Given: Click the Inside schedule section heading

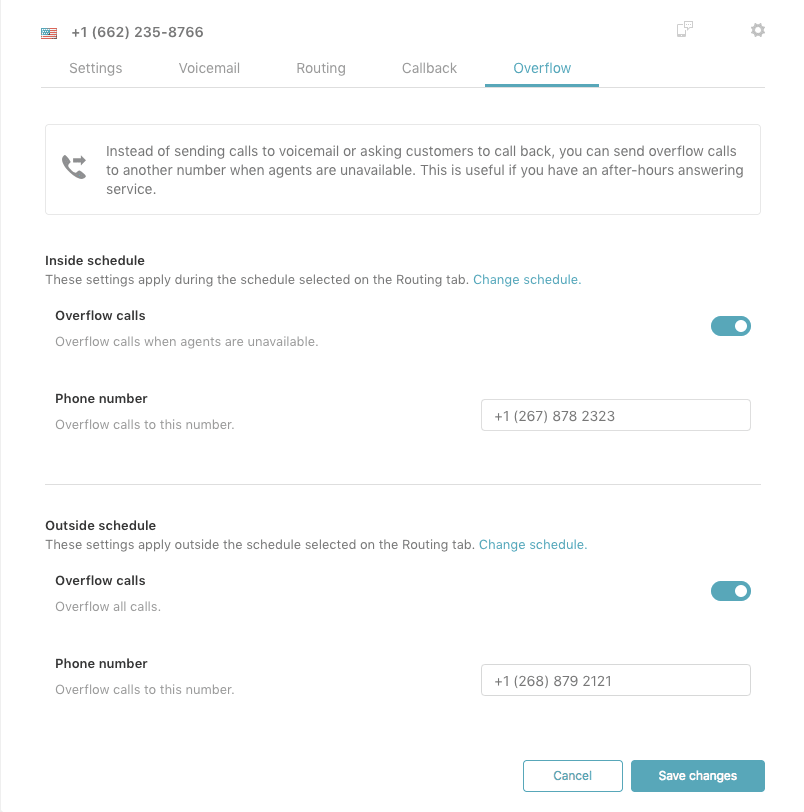Looking at the screenshot, I should tap(94, 260).
